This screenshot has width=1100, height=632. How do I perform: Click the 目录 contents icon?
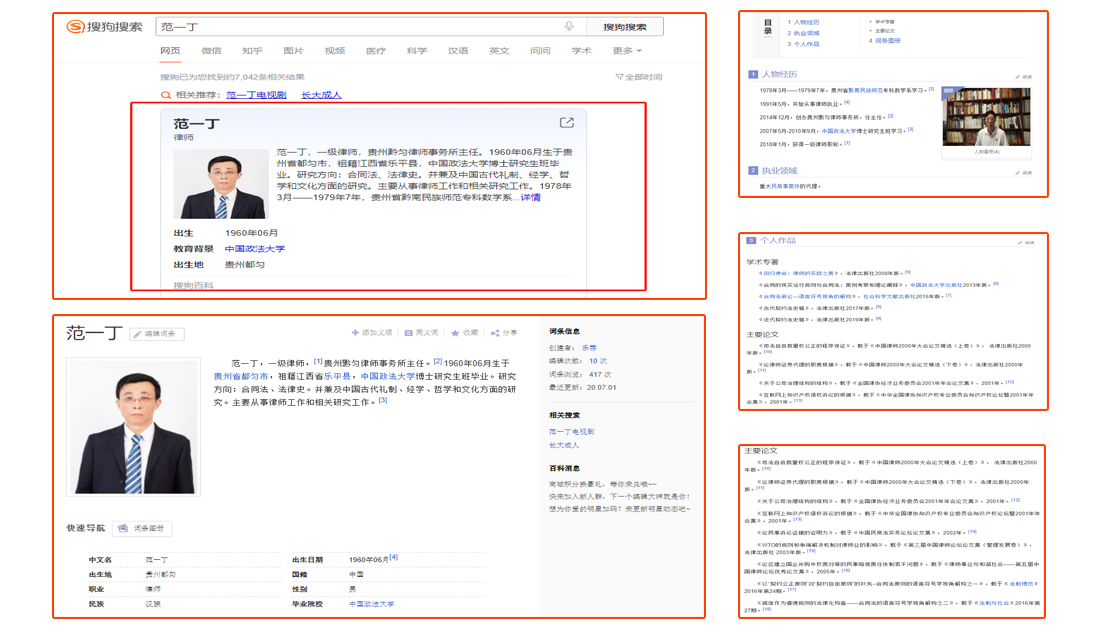[767, 27]
